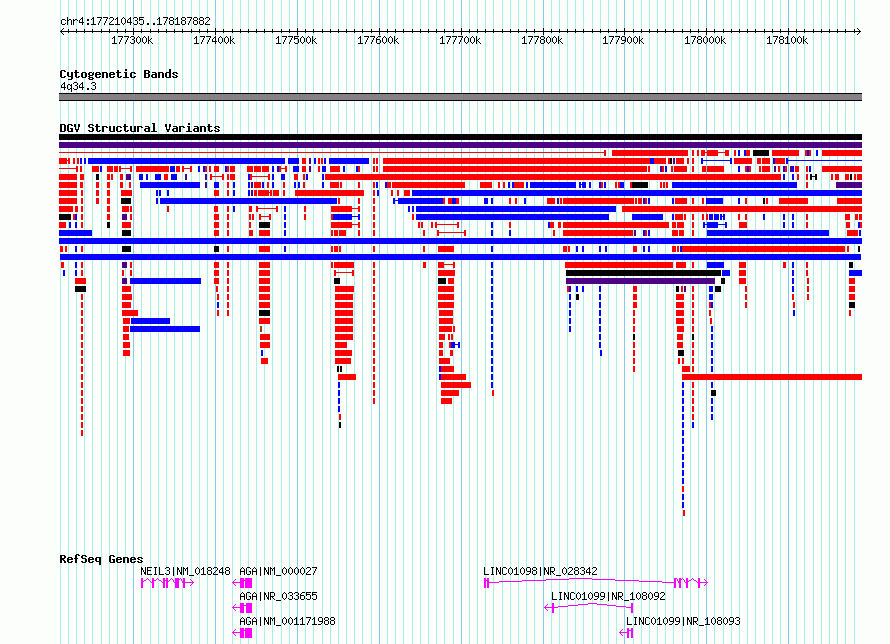The height and width of the screenshot is (644, 890).
Task: Click the 177700k ruler label
Action: [460, 40]
